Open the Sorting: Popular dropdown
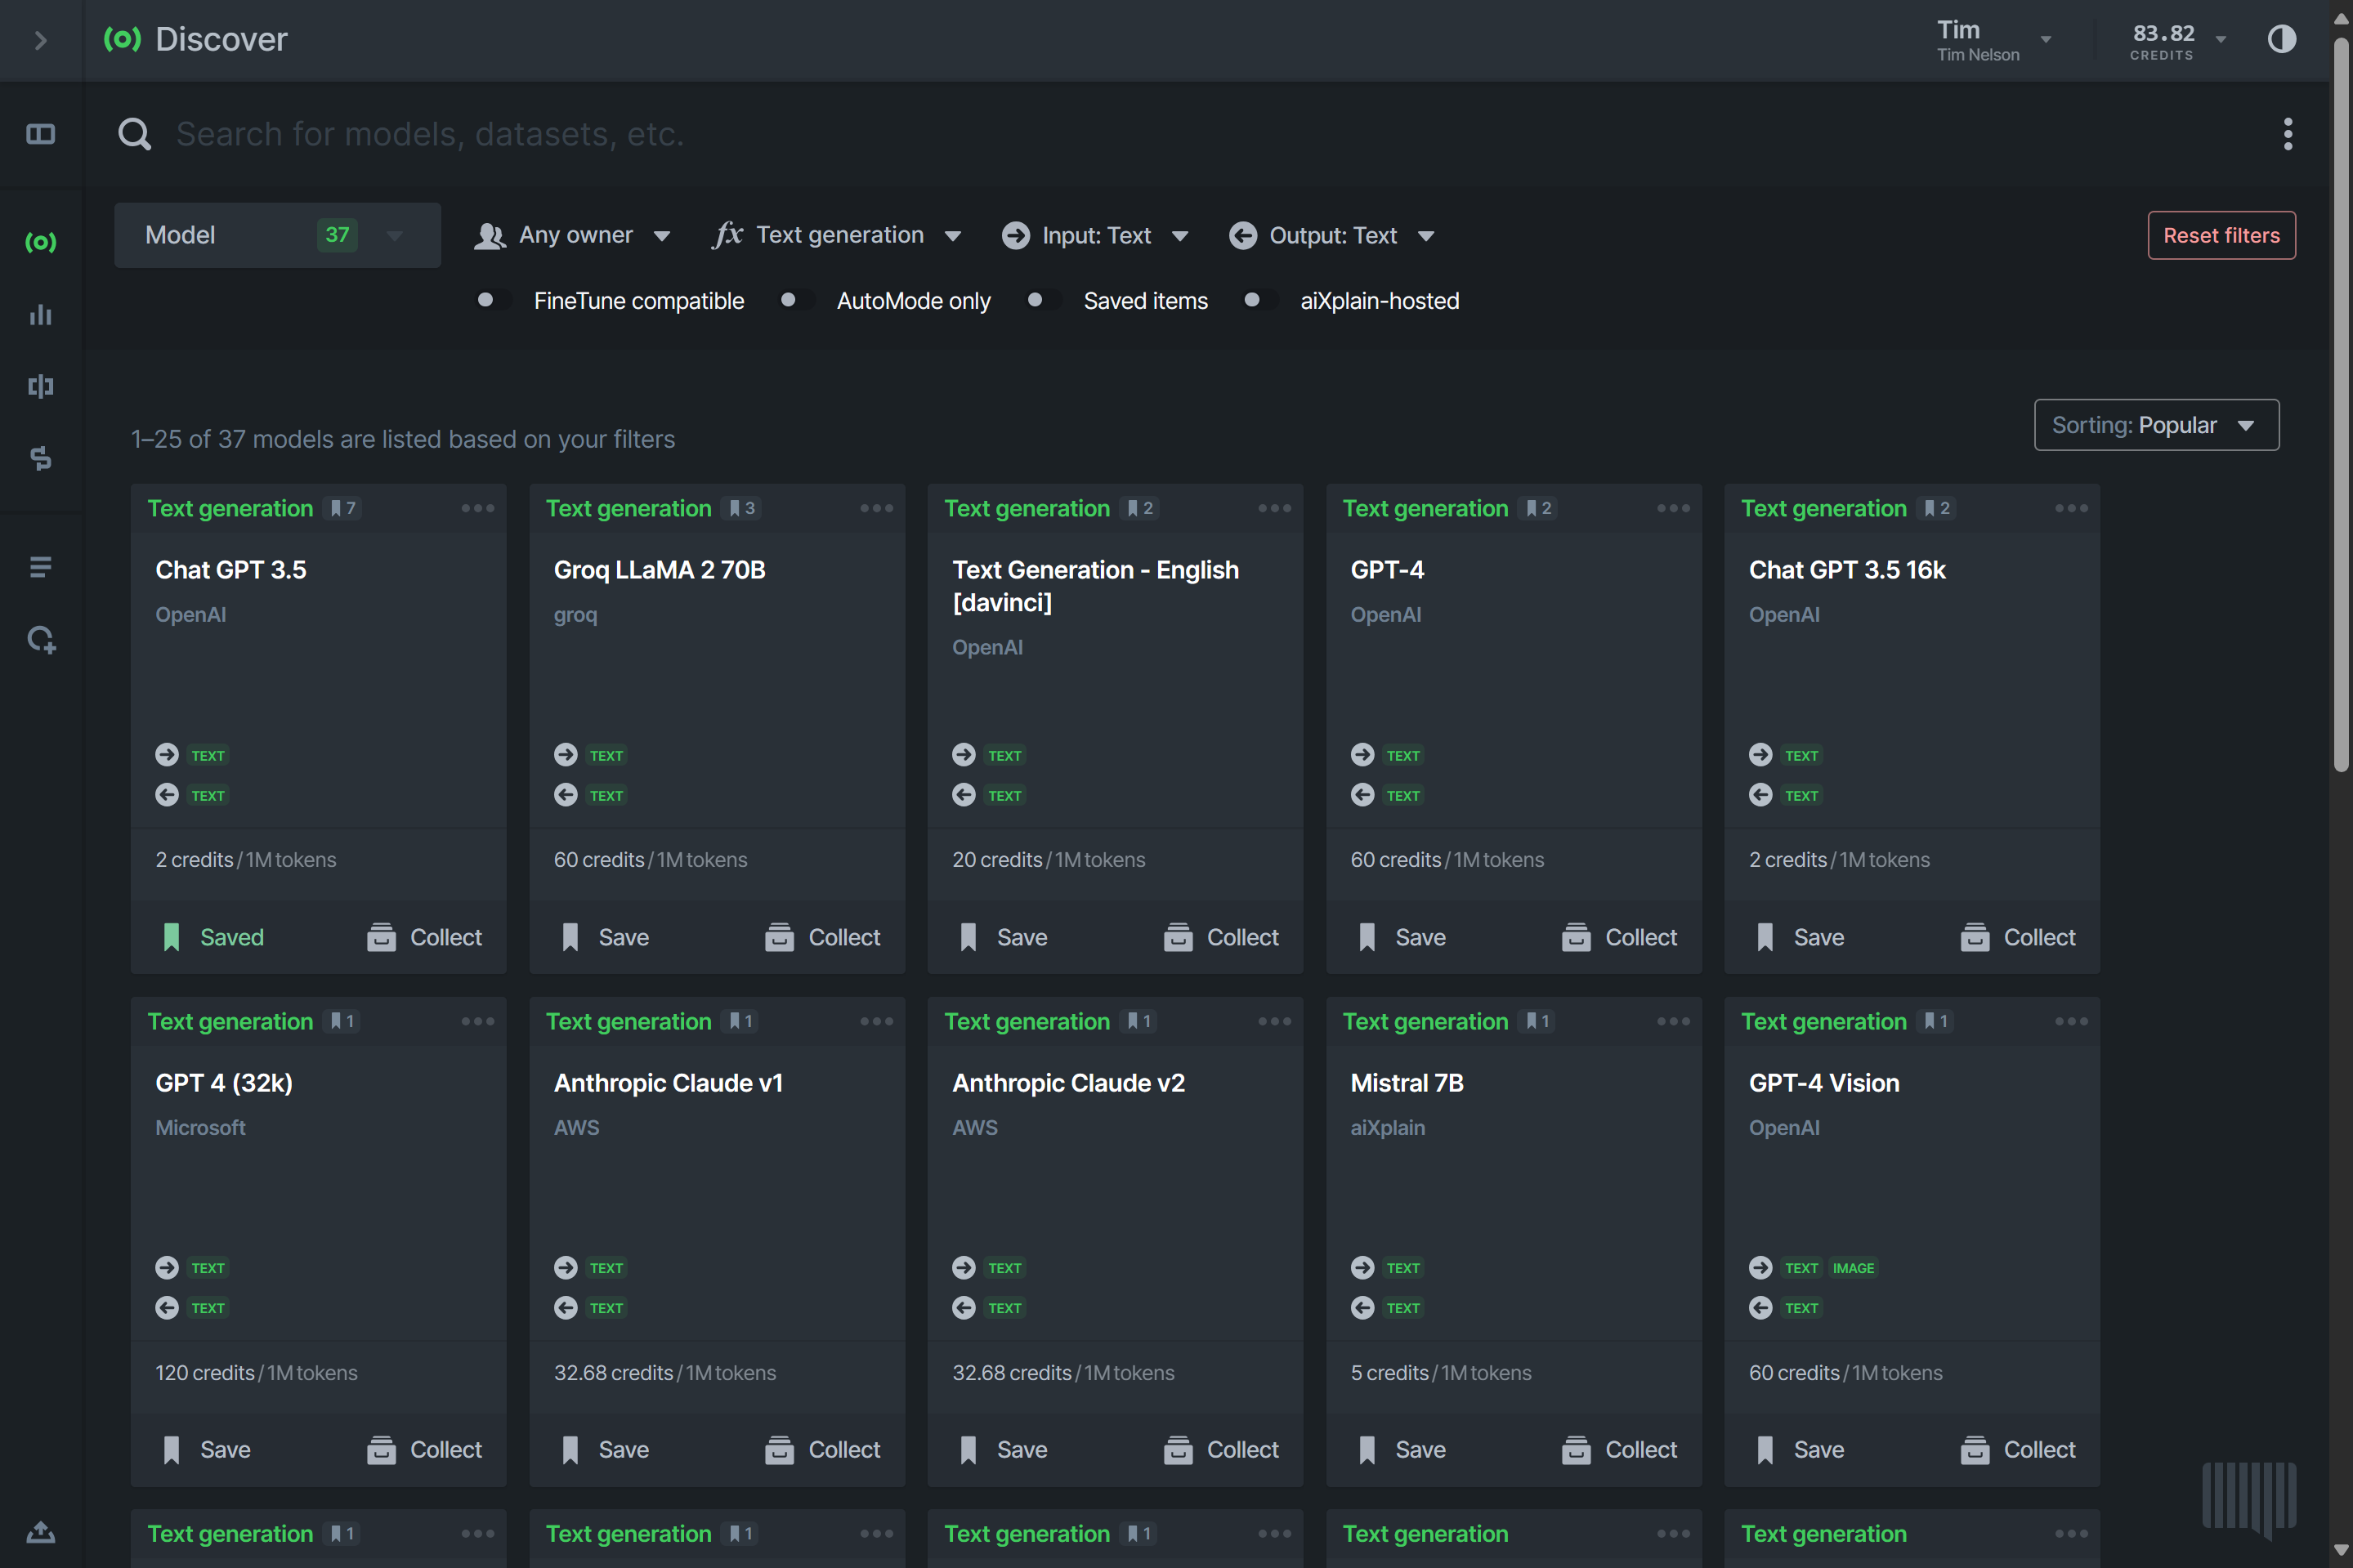Image resolution: width=2353 pixels, height=1568 pixels. (x=2156, y=425)
